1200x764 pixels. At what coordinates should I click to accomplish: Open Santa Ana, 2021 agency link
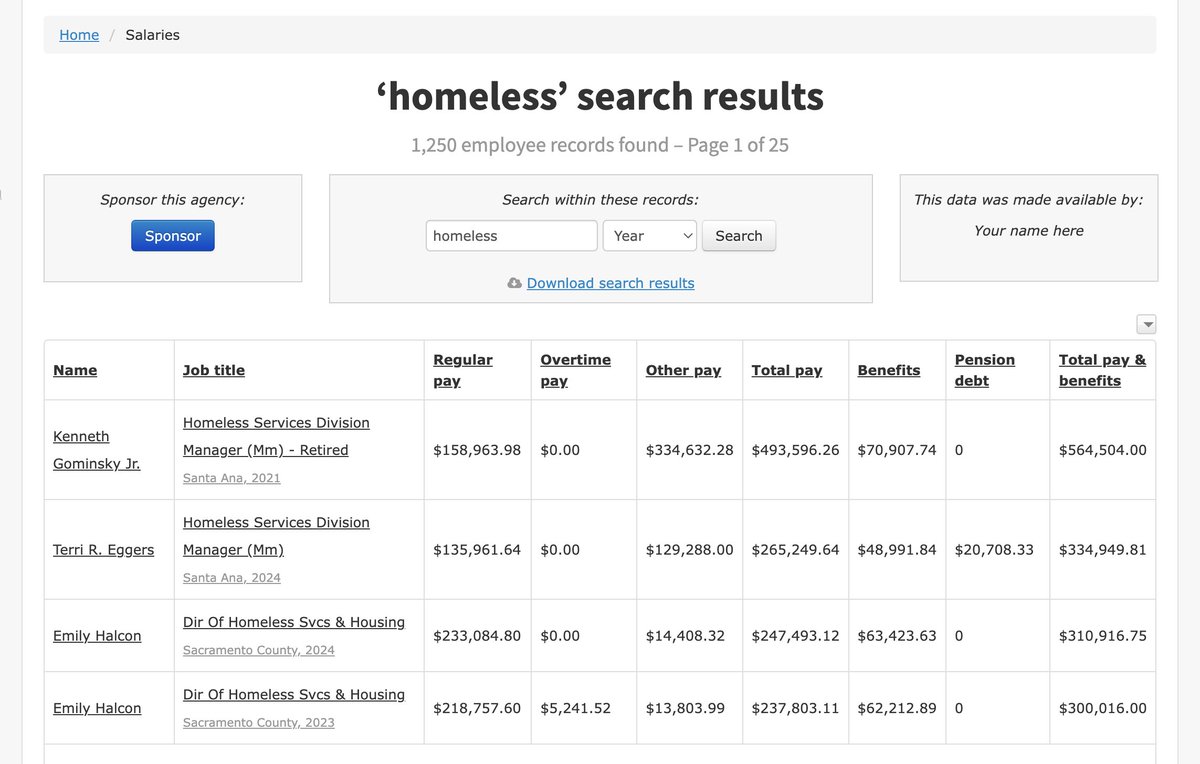pos(232,478)
